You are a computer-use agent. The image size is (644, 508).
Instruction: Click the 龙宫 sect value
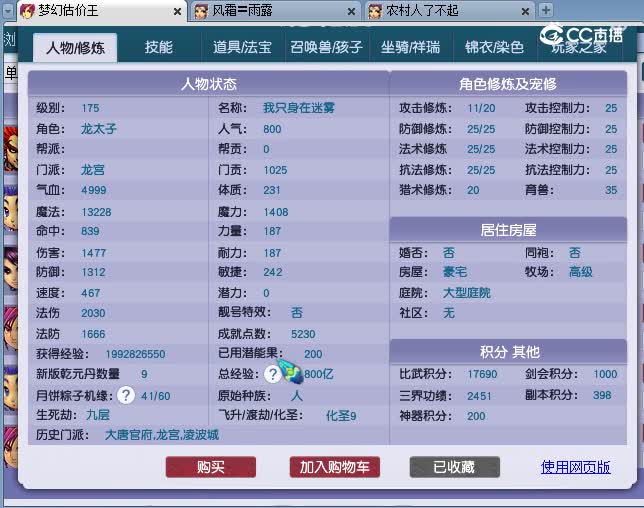click(93, 170)
